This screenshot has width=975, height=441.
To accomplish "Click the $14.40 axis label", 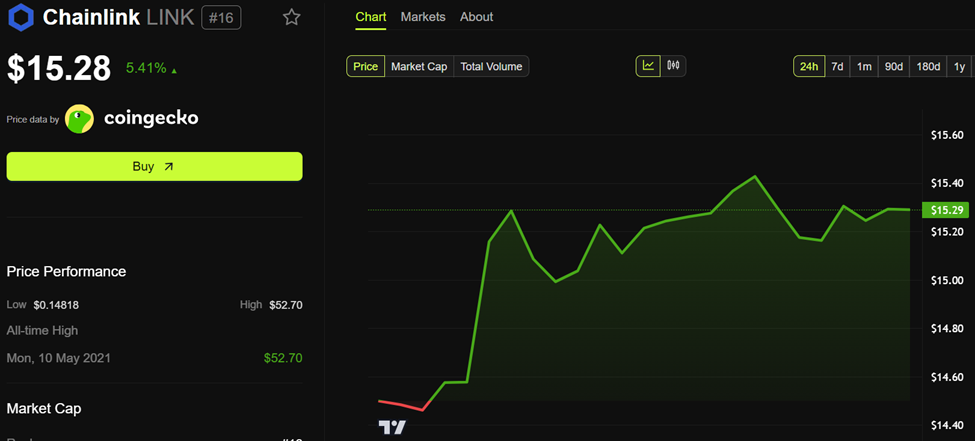I will tap(947, 425).
